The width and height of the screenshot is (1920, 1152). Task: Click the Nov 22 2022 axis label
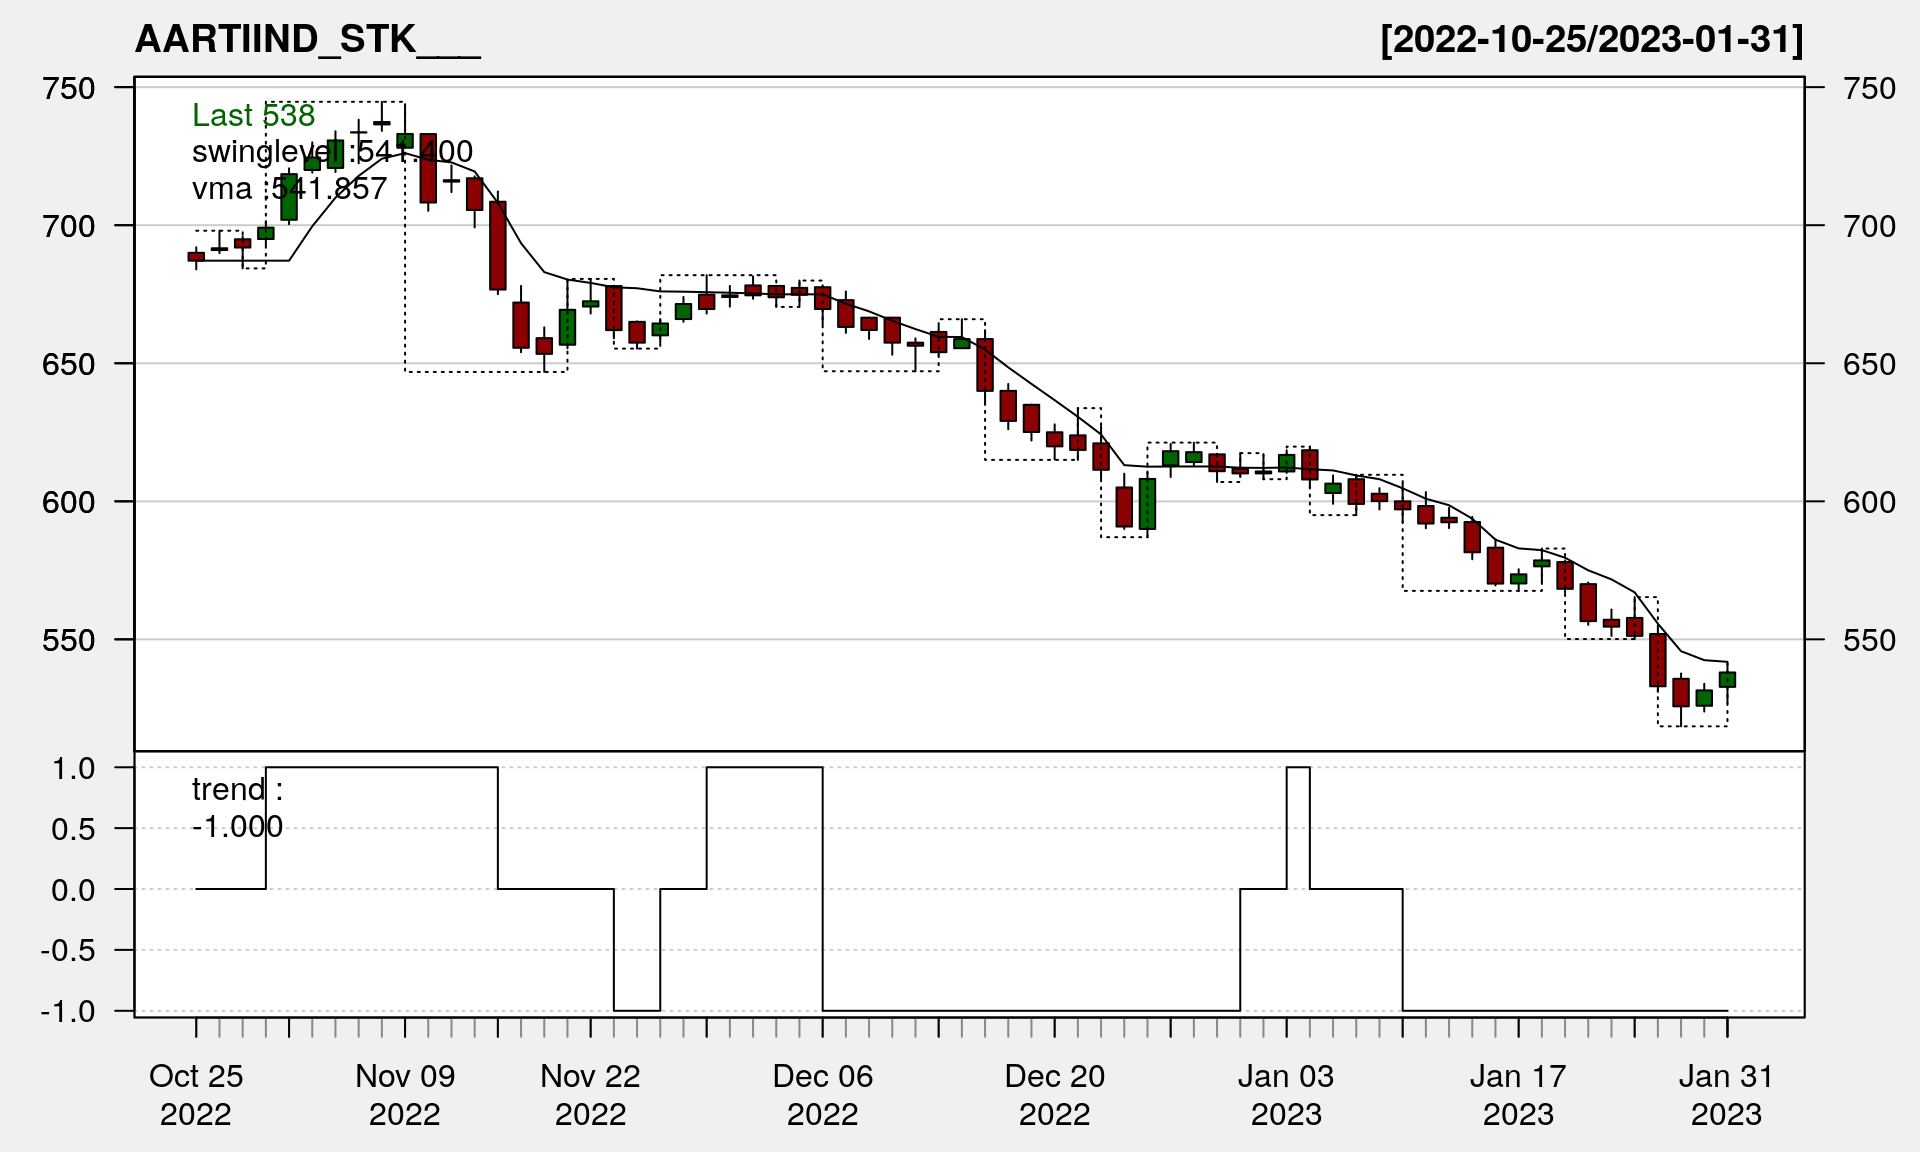pyautogui.click(x=590, y=1094)
